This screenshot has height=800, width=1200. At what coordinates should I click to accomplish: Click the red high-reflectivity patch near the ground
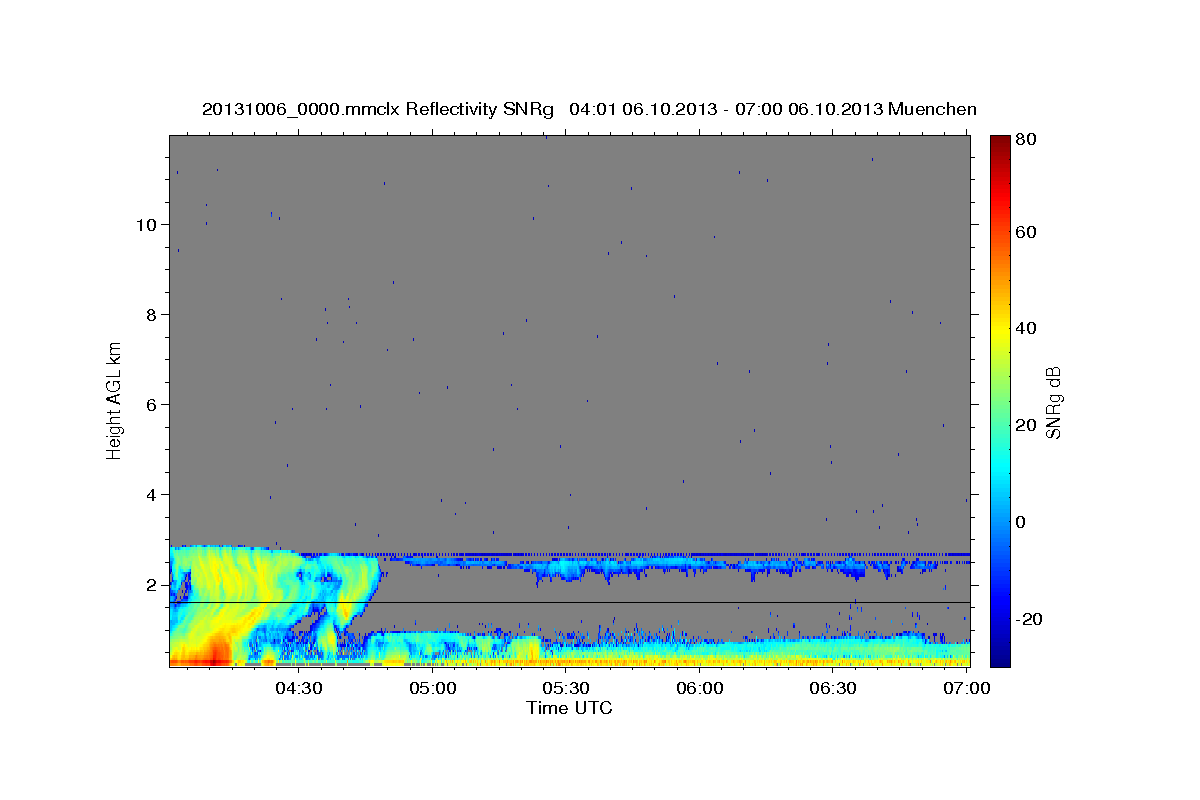[x=203, y=655]
